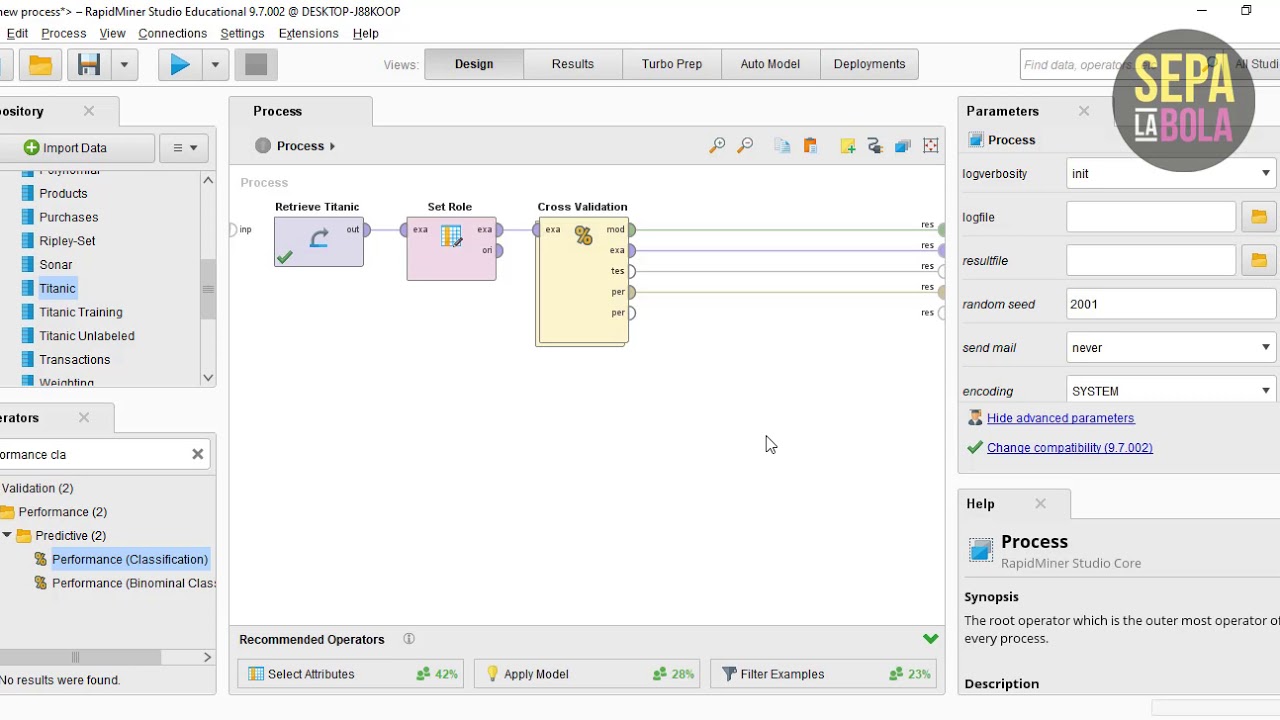The width and height of the screenshot is (1280, 720).
Task: Select Performance (Classification) operator
Action: (x=130, y=560)
